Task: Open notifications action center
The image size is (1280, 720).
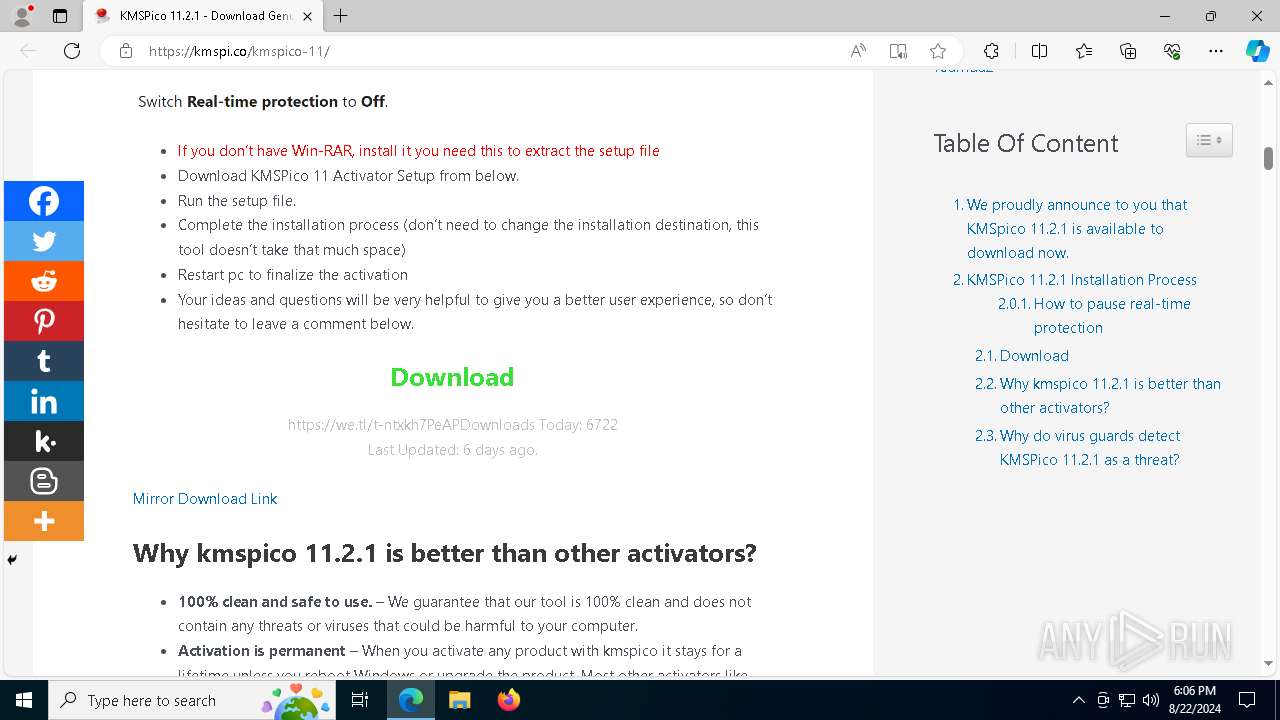Action: pyautogui.click(x=1247, y=700)
